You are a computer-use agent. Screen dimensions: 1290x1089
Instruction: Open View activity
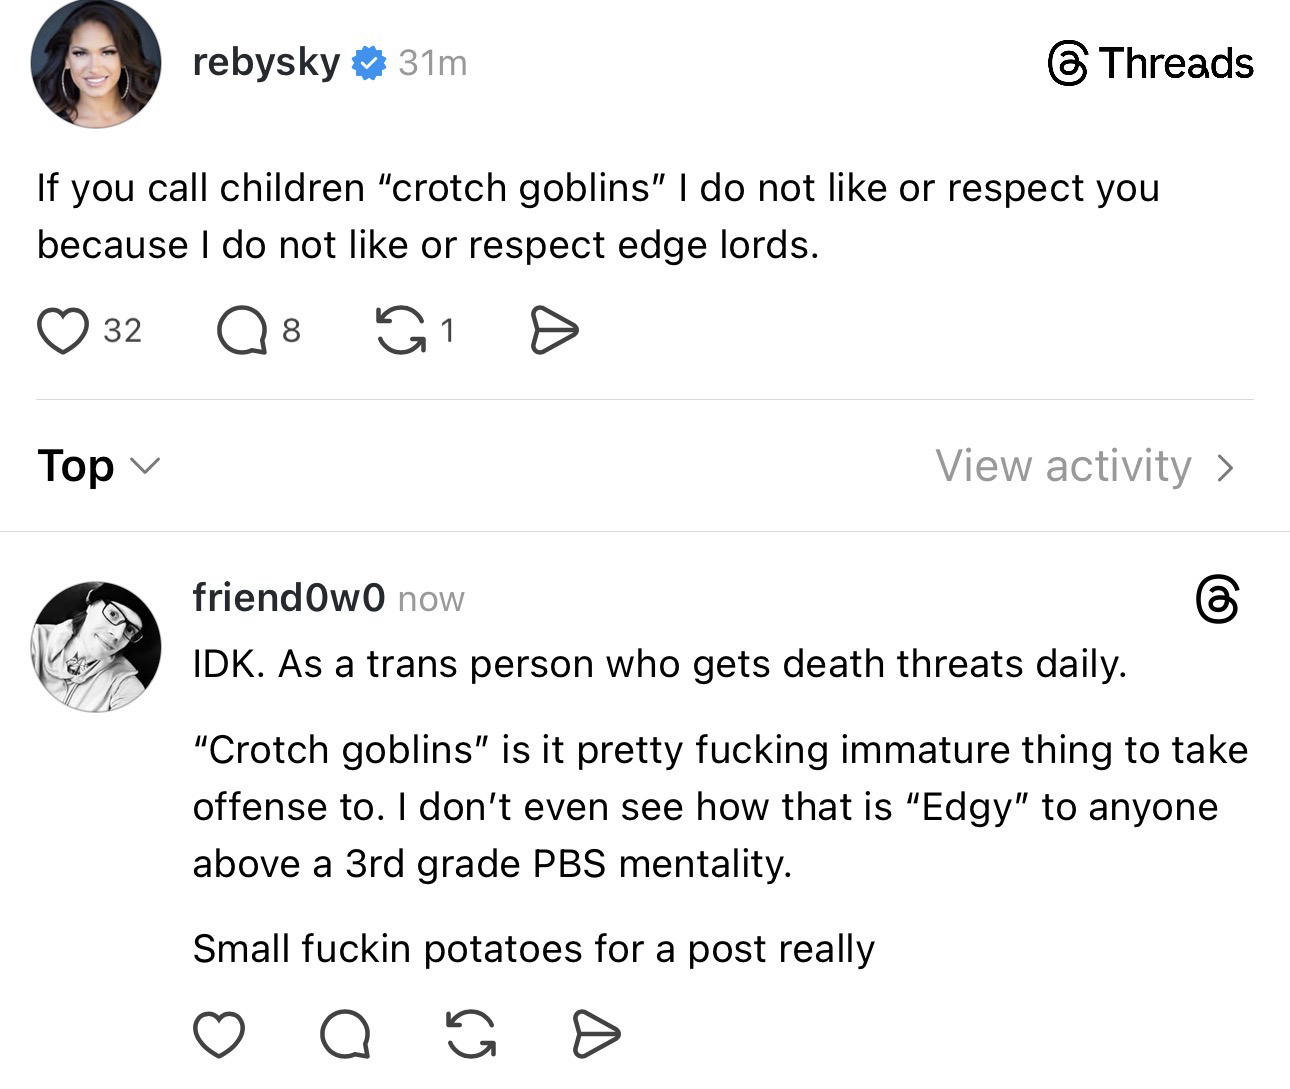[1063, 466]
